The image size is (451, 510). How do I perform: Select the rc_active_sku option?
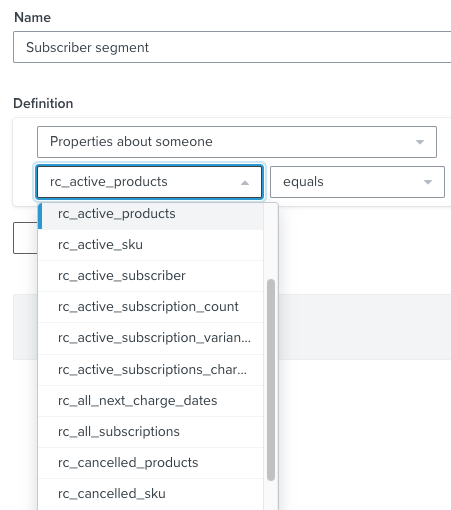tap(151, 245)
